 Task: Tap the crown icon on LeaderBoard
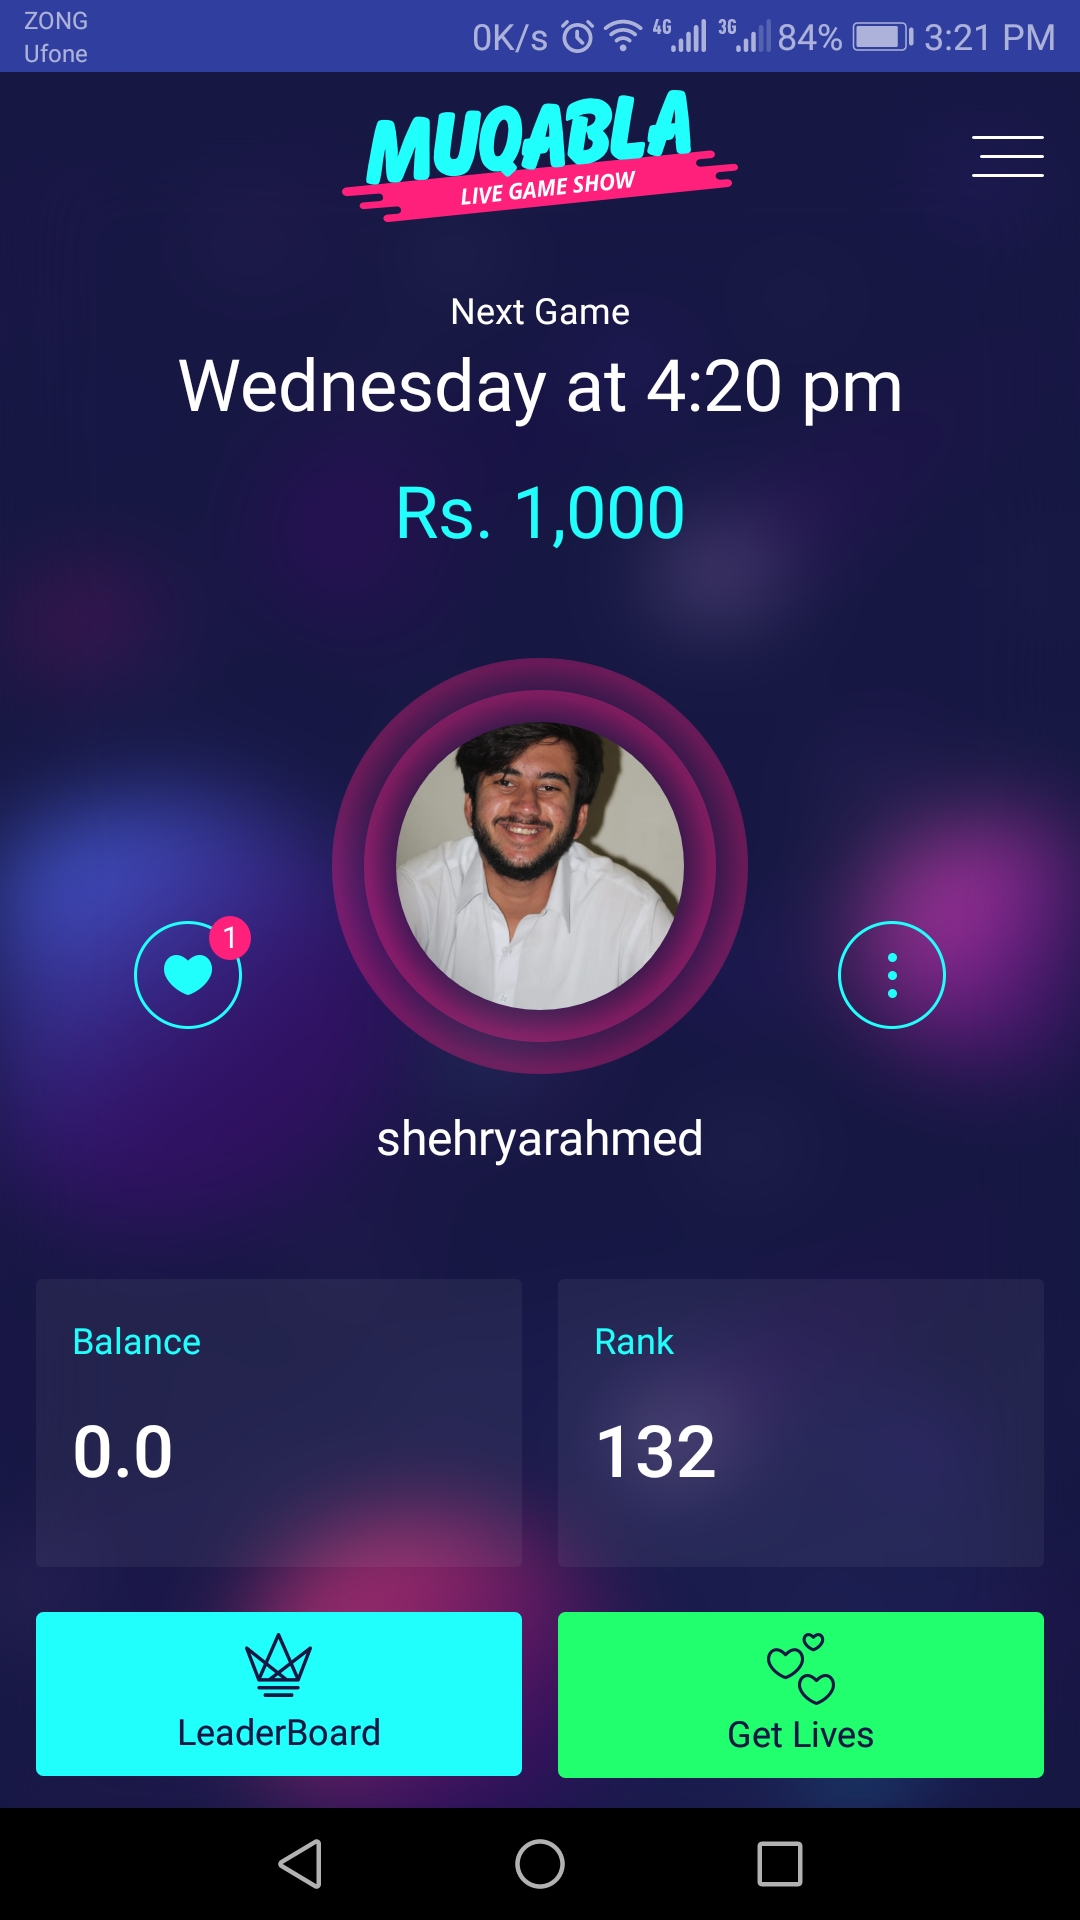(x=279, y=1665)
